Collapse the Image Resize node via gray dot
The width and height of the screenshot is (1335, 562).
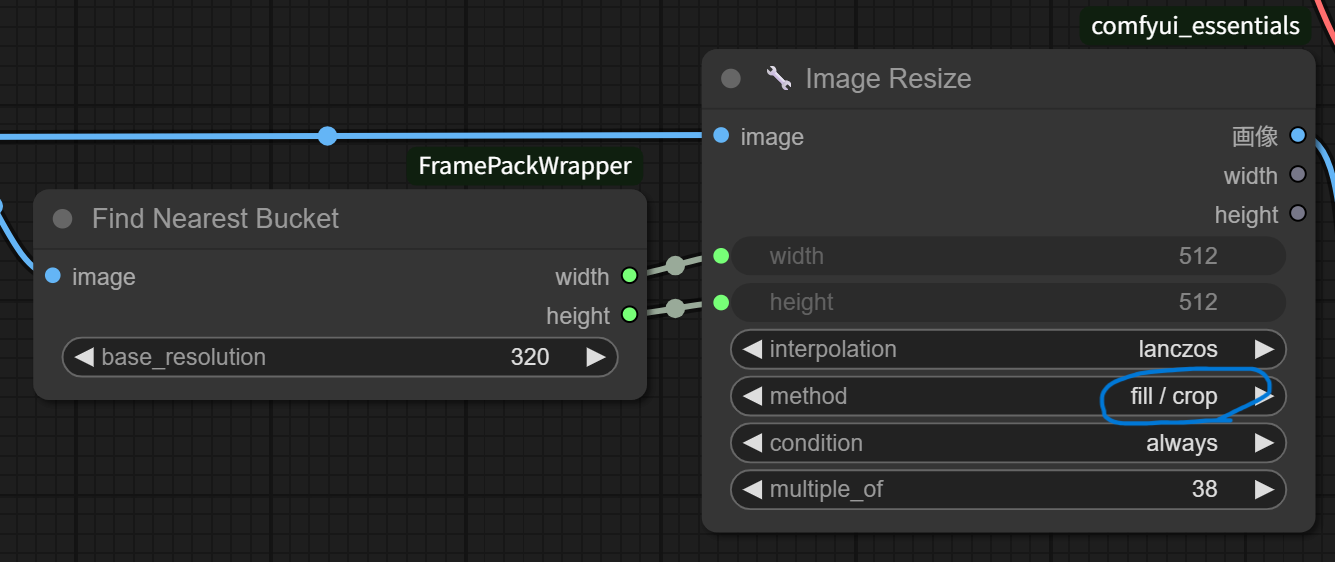tap(731, 78)
